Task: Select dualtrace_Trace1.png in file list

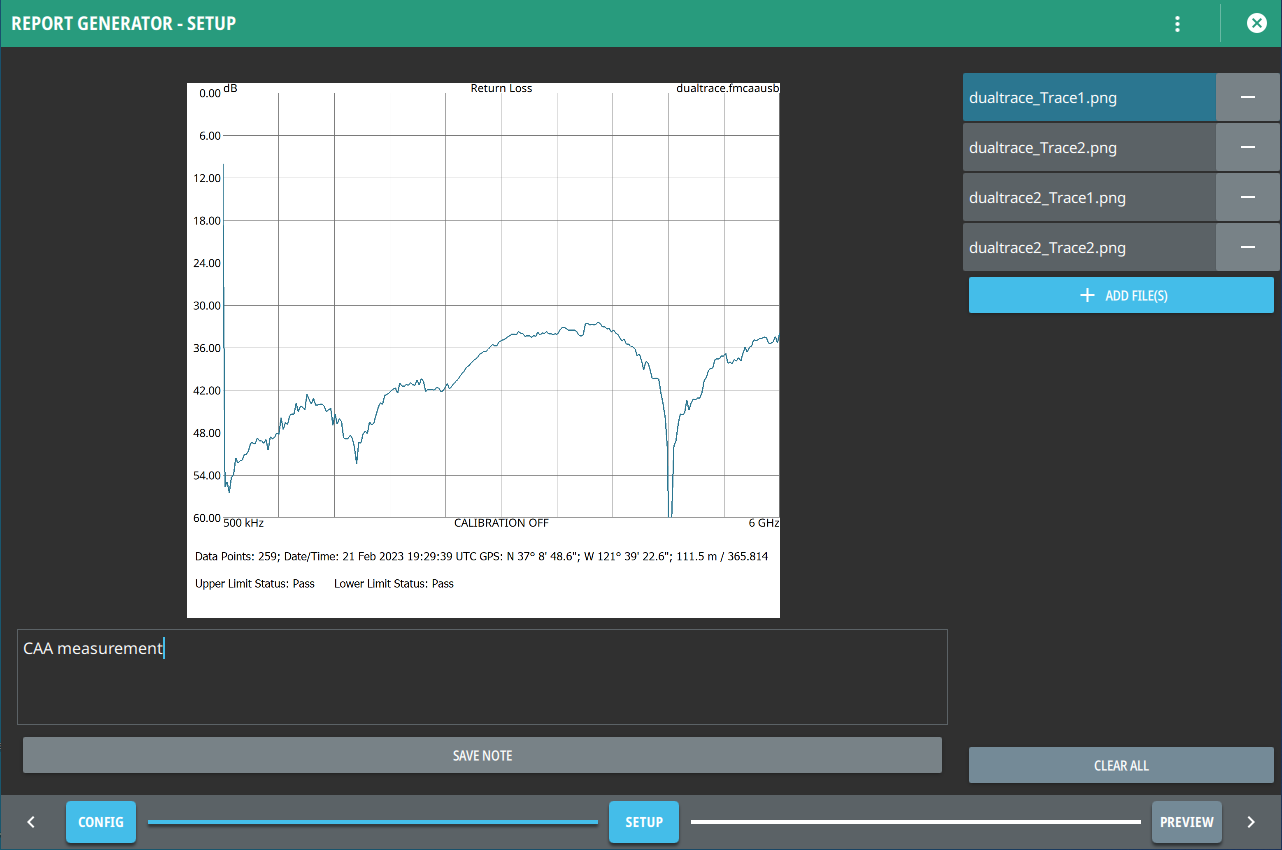Action: (x=1088, y=98)
